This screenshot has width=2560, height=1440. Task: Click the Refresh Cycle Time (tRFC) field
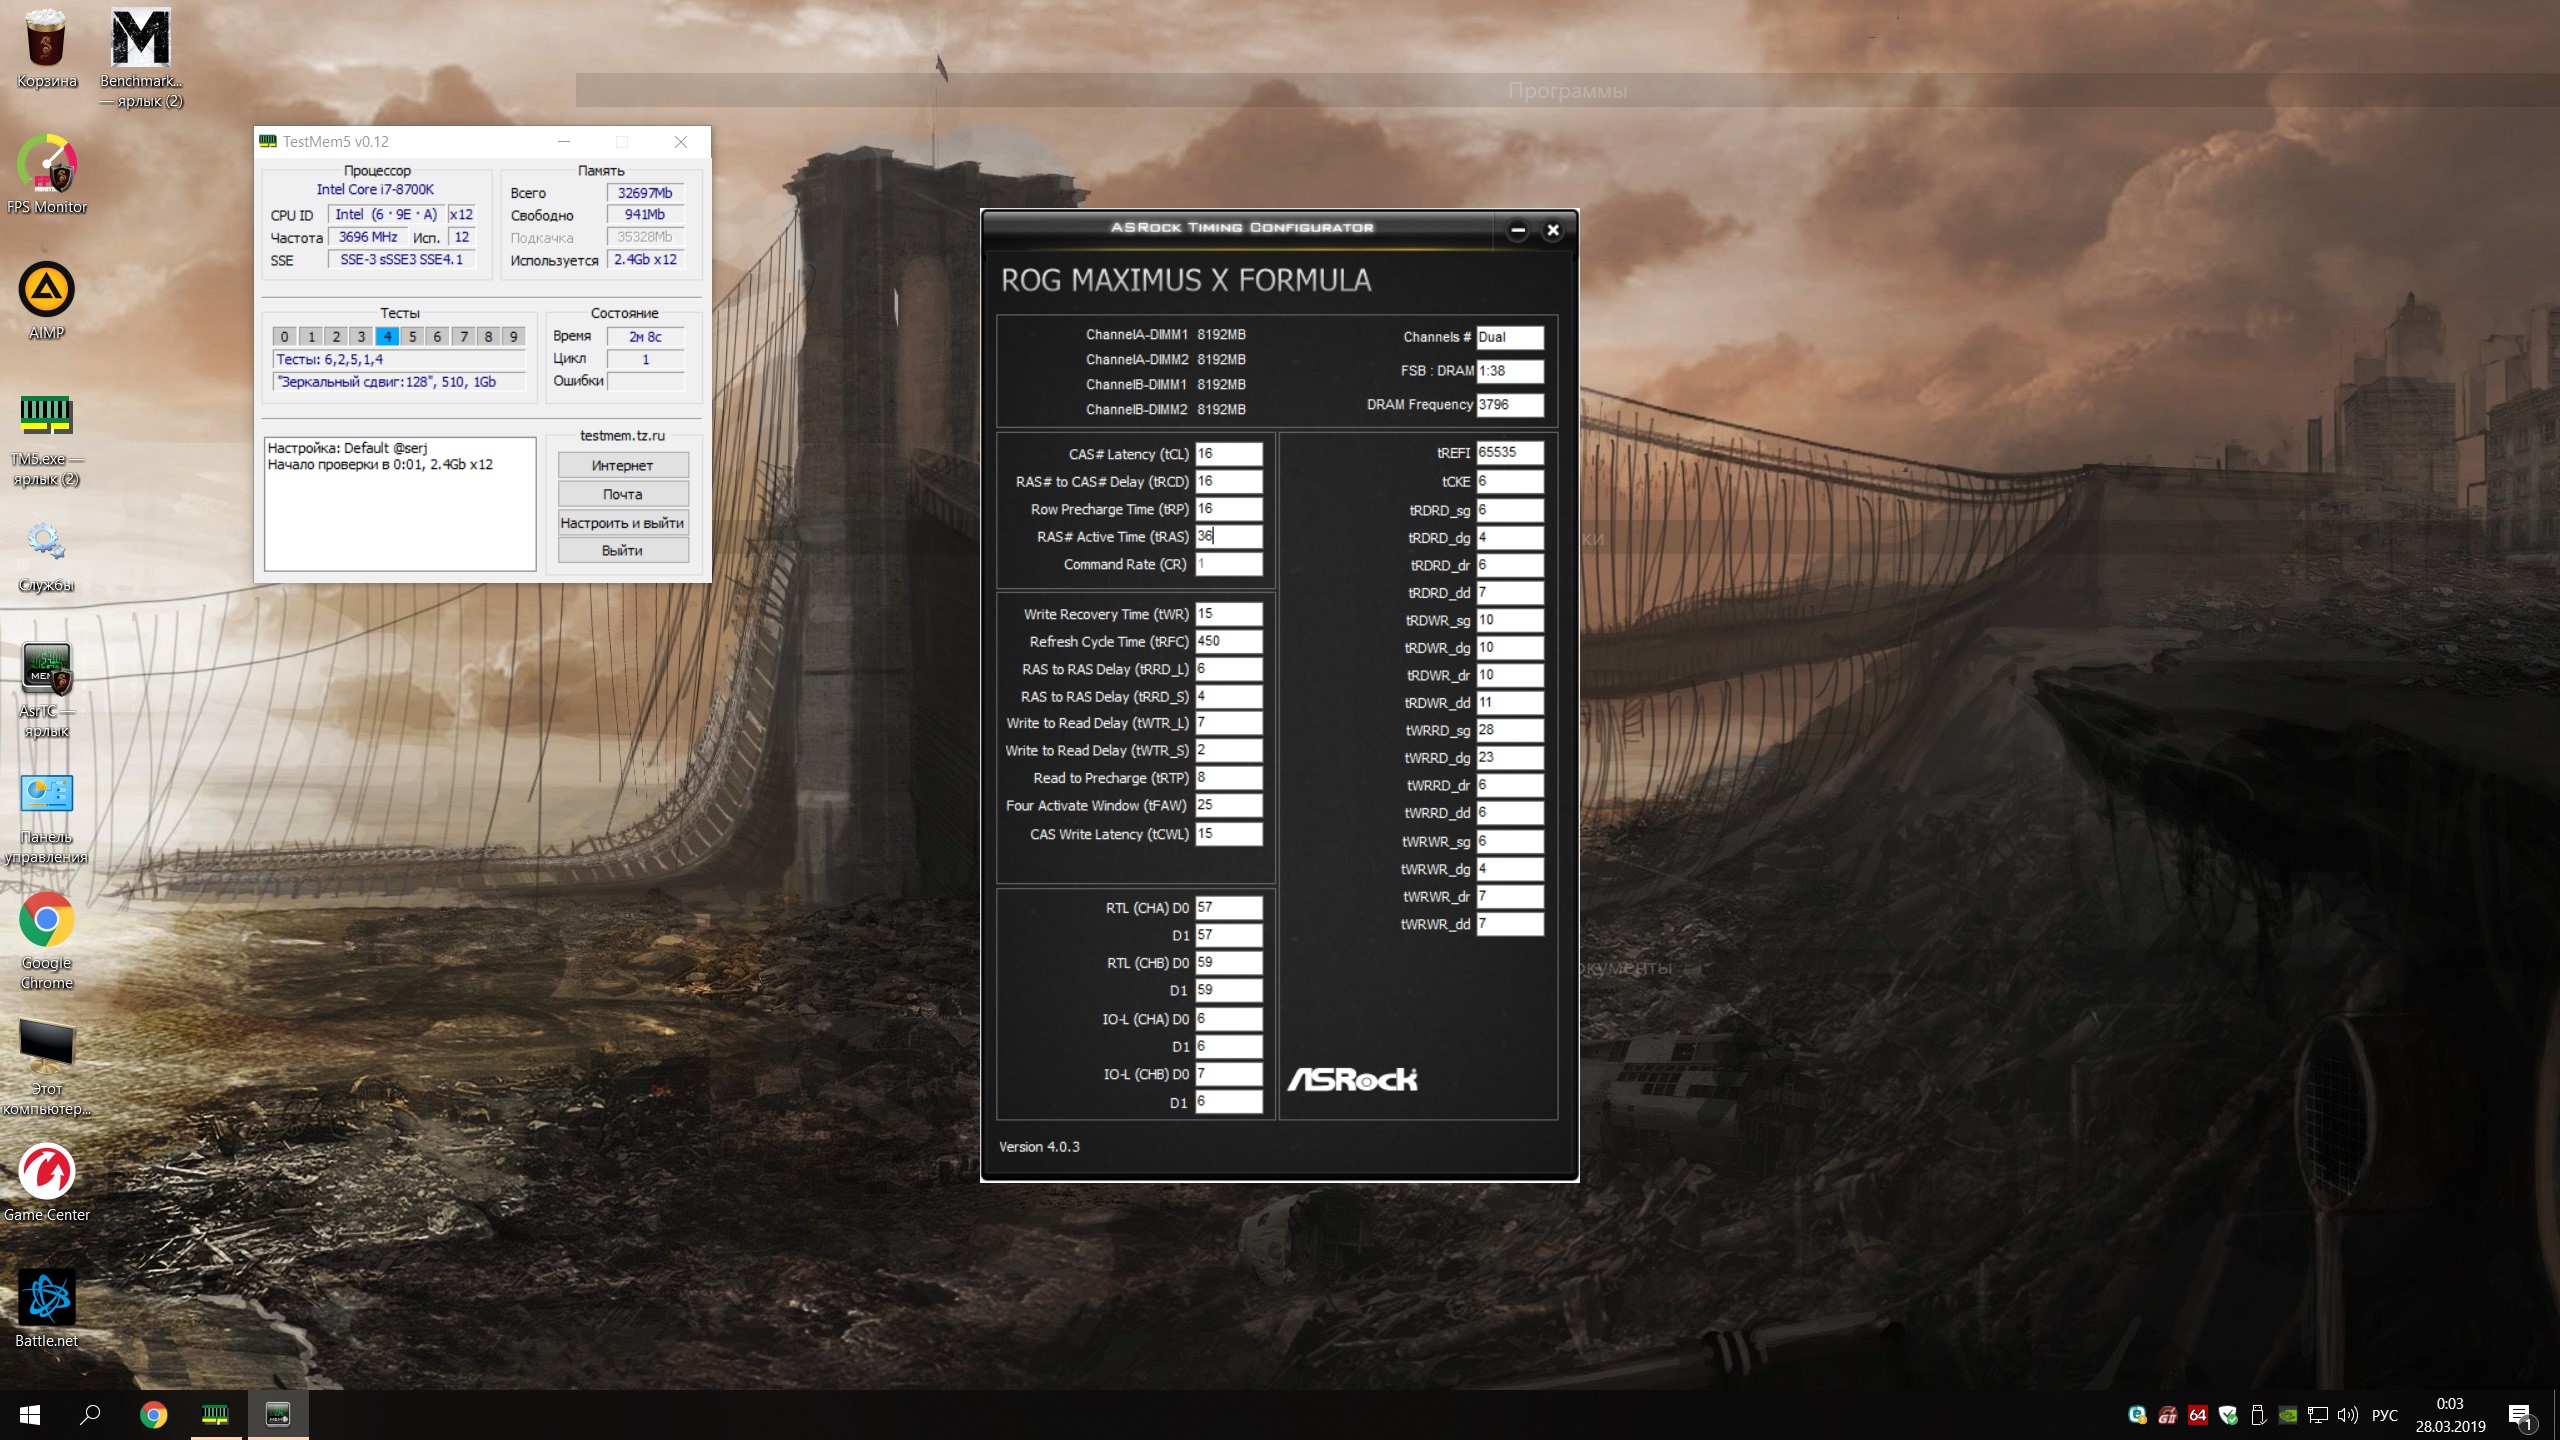click(x=1228, y=641)
